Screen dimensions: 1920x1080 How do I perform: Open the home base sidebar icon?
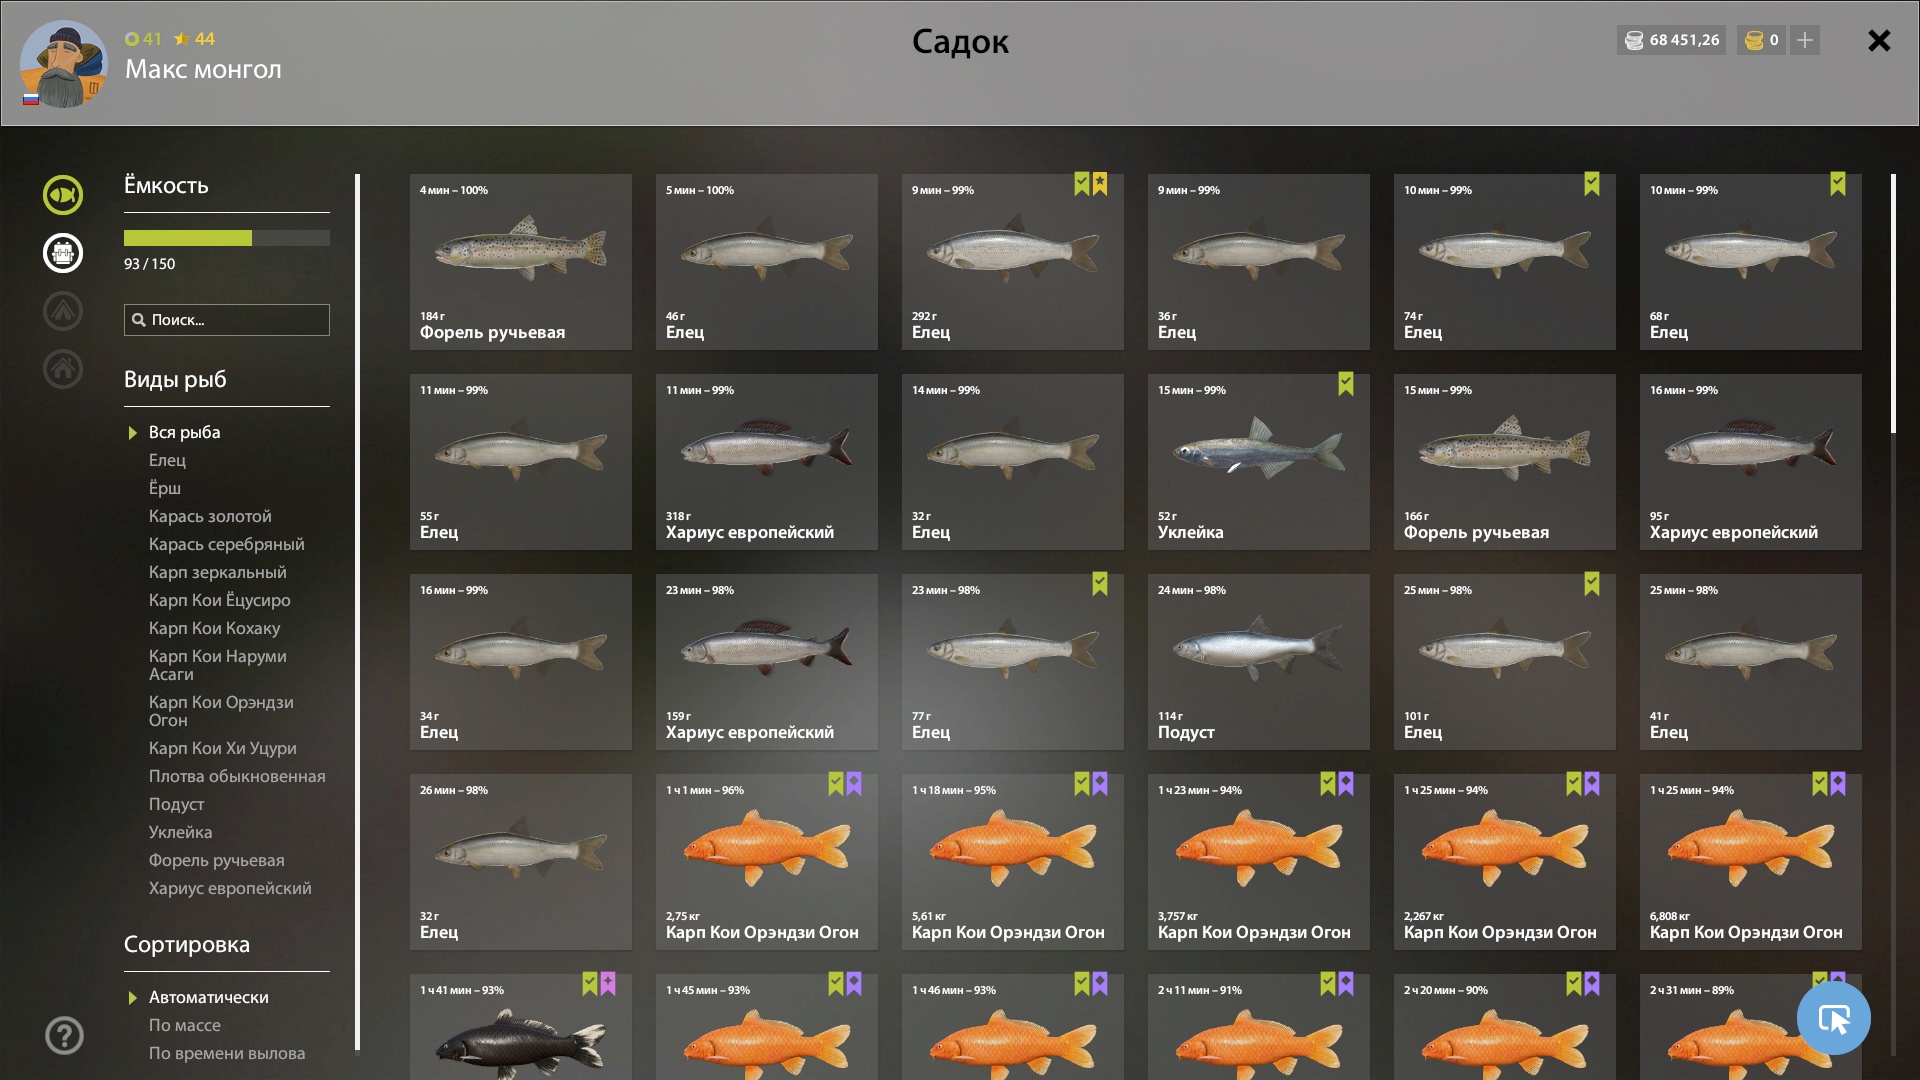click(63, 369)
